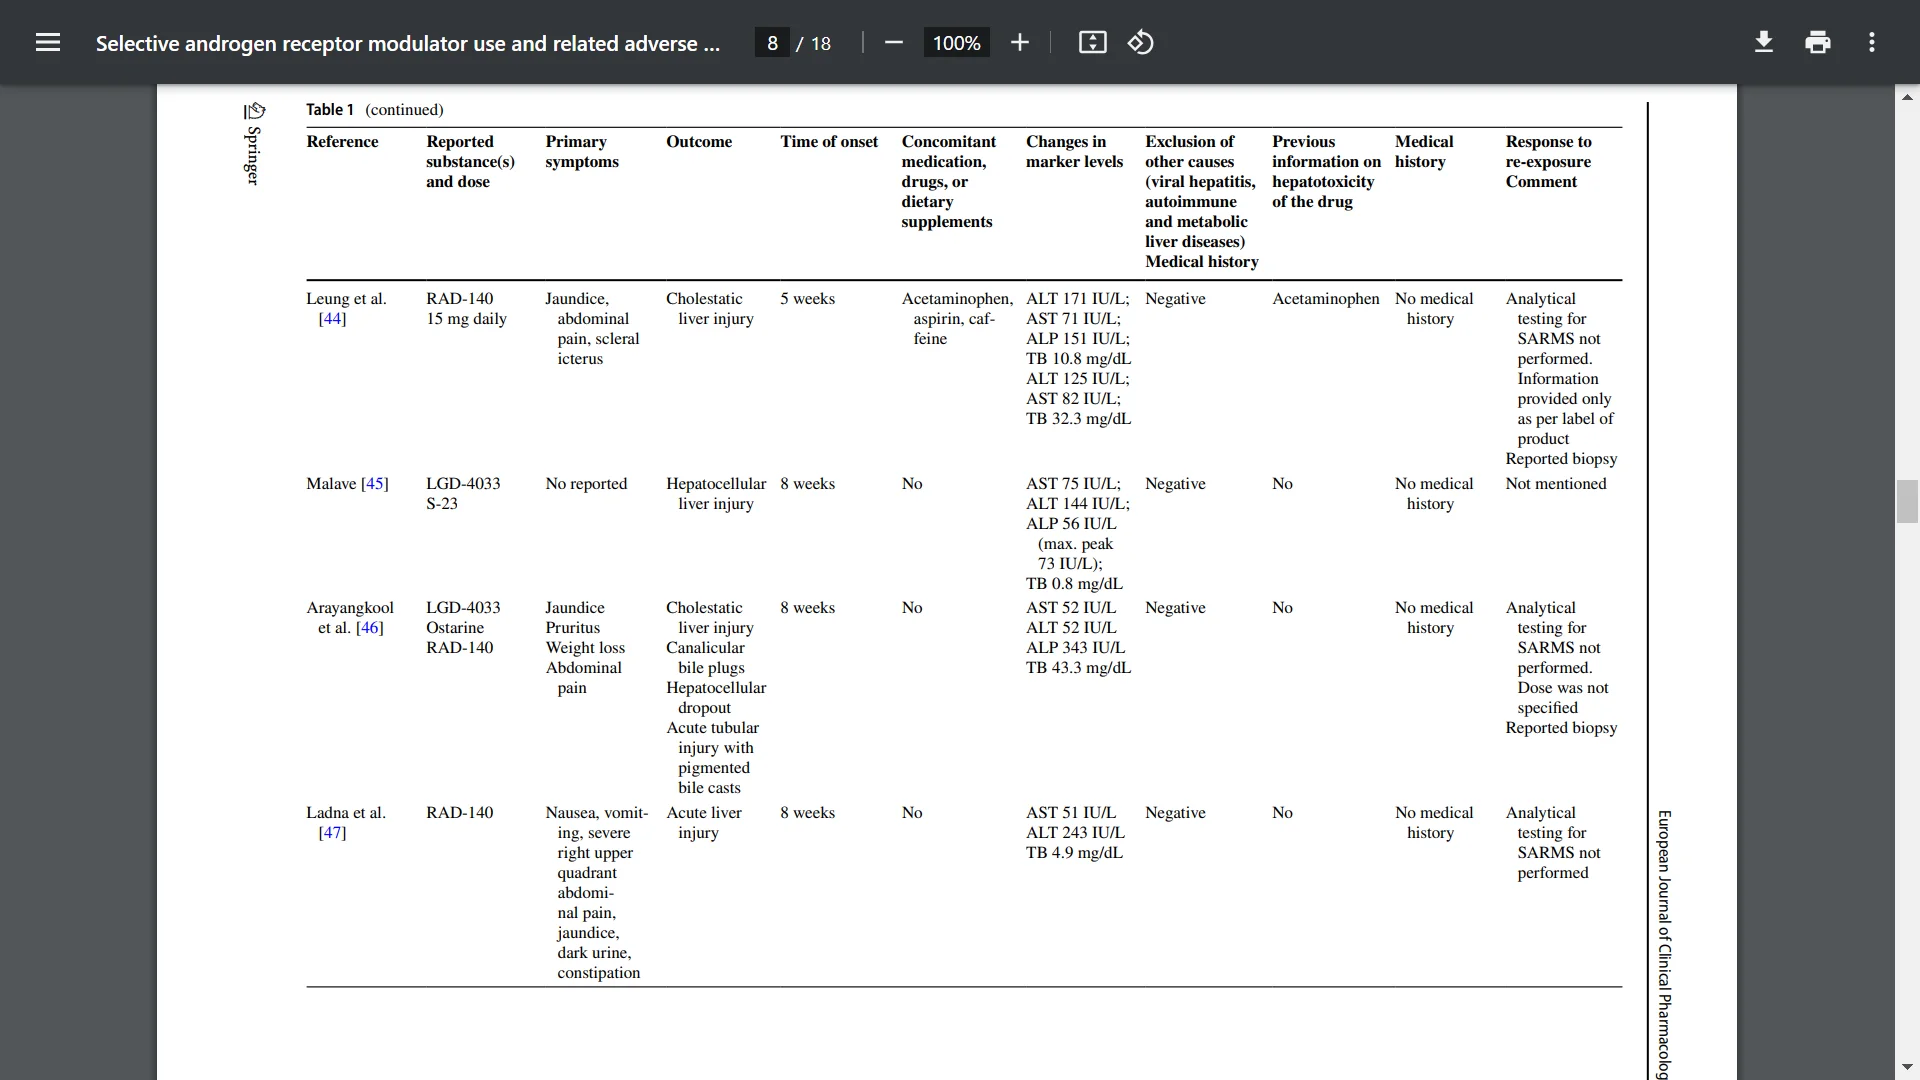
Task: Click 'No reported' symptoms cell
Action: coord(586,484)
